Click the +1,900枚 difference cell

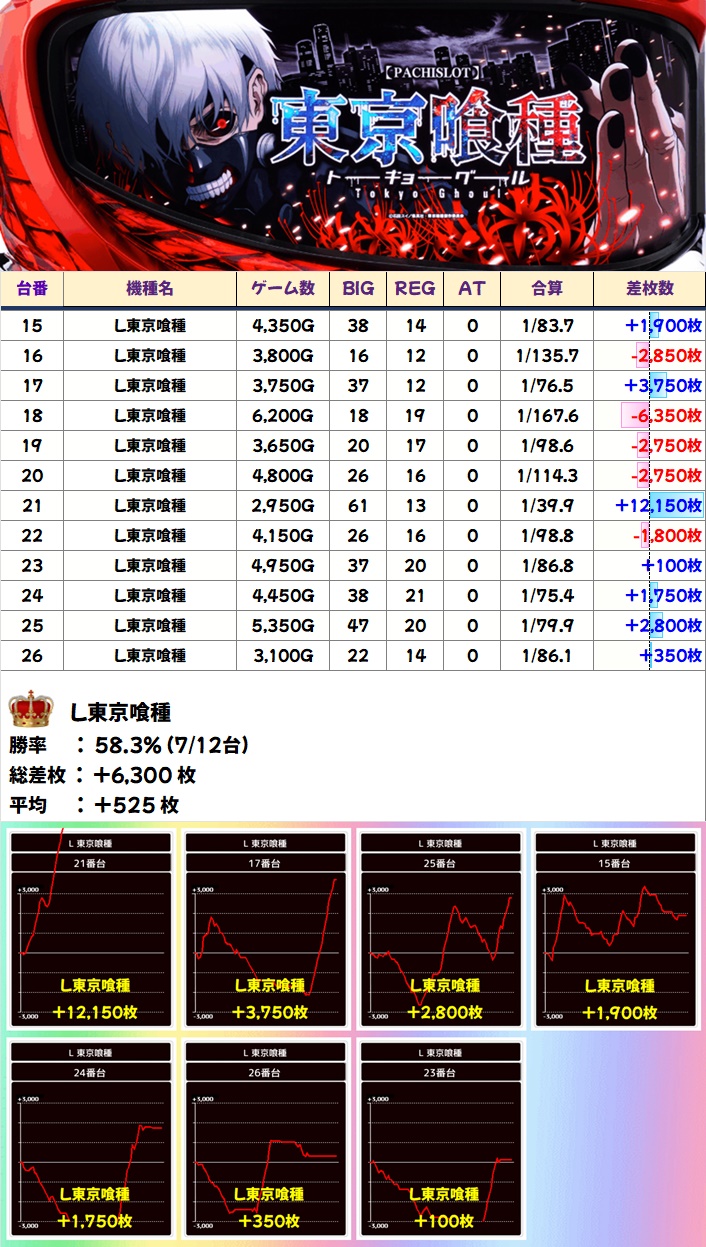650,326
